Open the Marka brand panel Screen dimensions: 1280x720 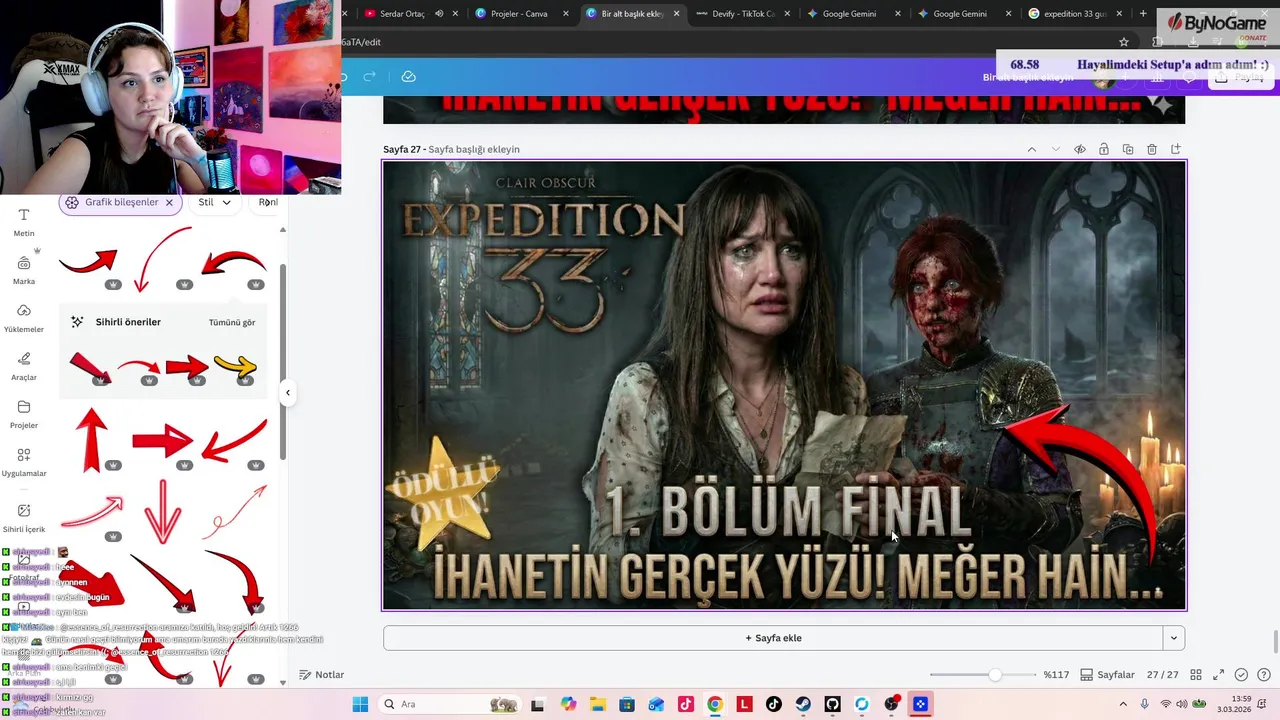click(x=24, y=270)
